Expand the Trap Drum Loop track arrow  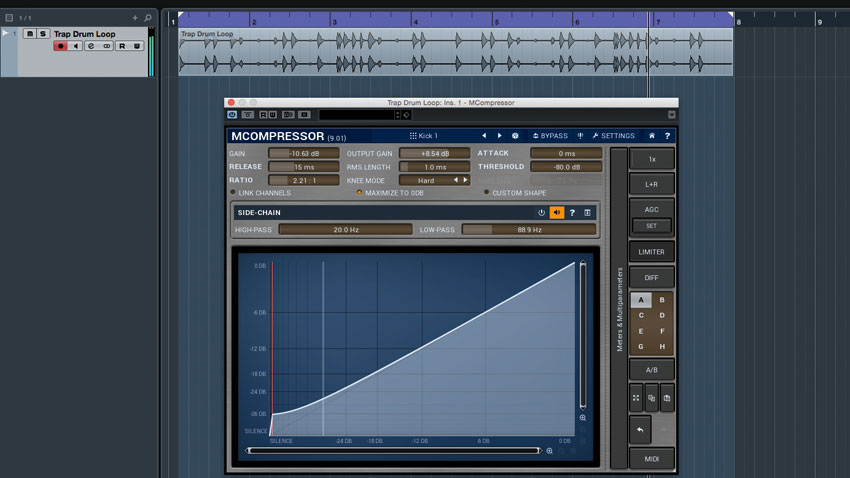(x=5, y=34)
